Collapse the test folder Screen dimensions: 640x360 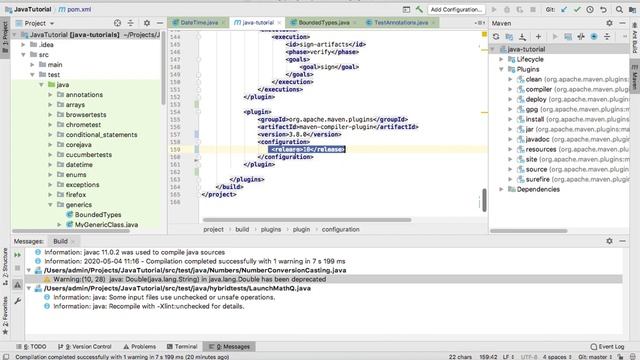pos(32,75)
